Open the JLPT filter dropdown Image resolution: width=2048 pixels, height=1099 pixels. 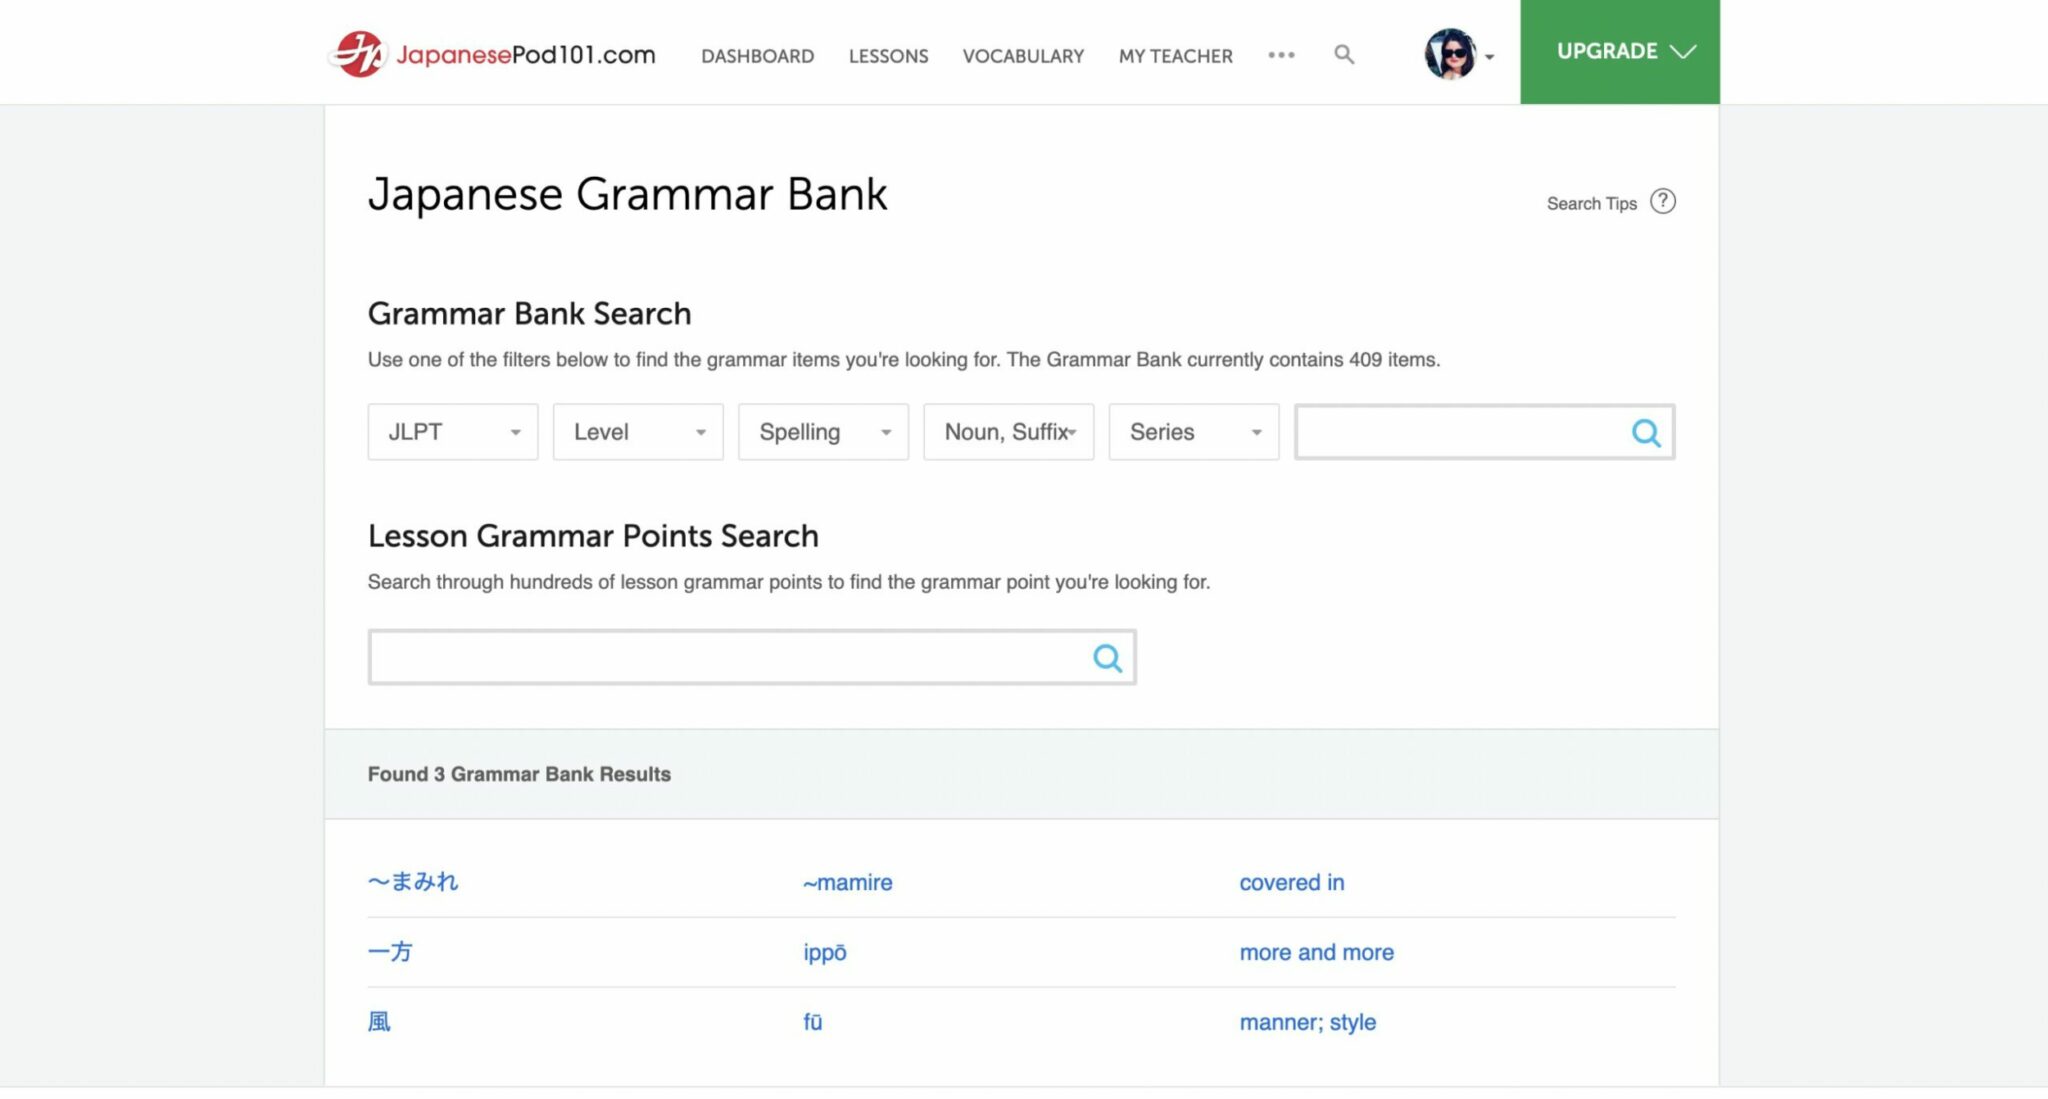pyautogui.click(x=452, y=432)
